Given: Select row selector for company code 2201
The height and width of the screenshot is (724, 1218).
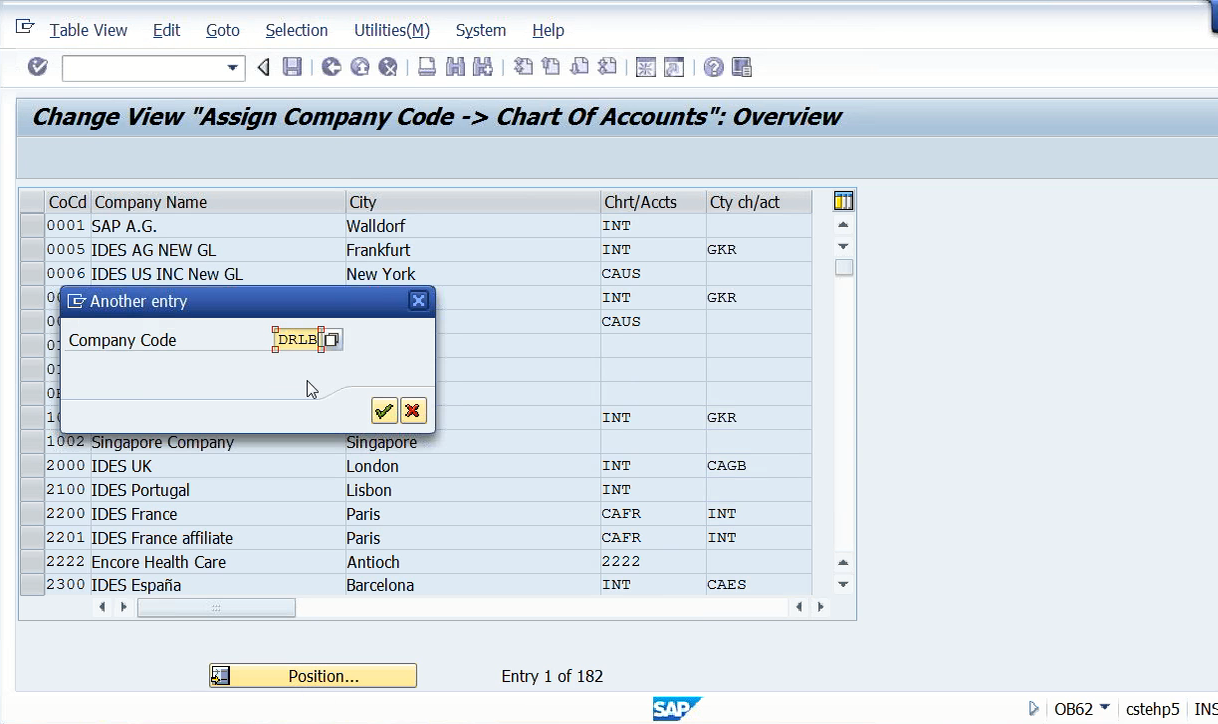Looking at the screenshot, I should point(32,538).
